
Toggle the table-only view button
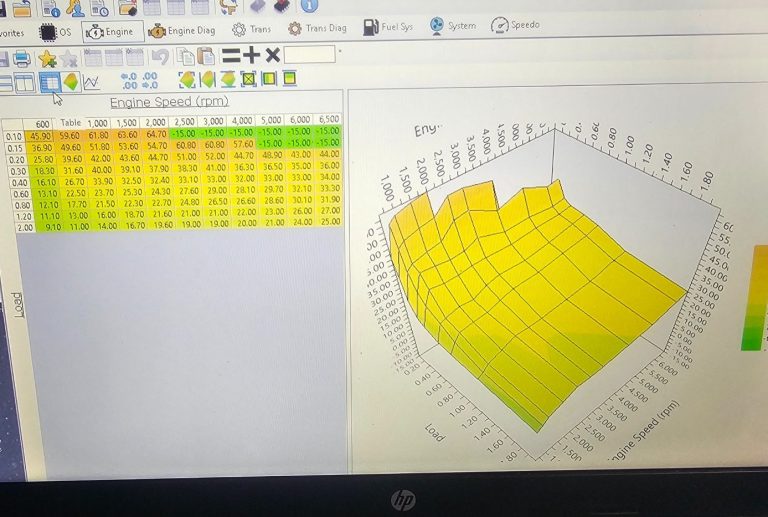pyautogui.click(x=49, y=82)
